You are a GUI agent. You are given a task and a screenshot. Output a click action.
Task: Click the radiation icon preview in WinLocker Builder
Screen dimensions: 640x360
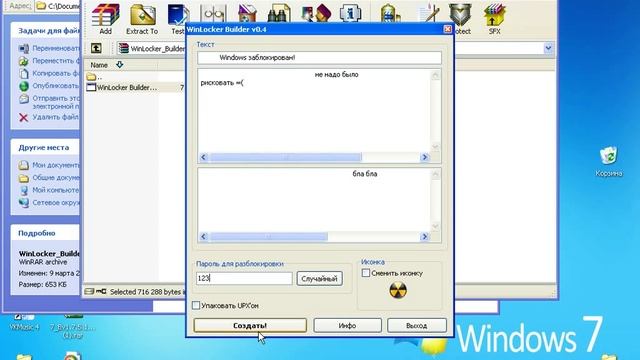tap(398, 290)
